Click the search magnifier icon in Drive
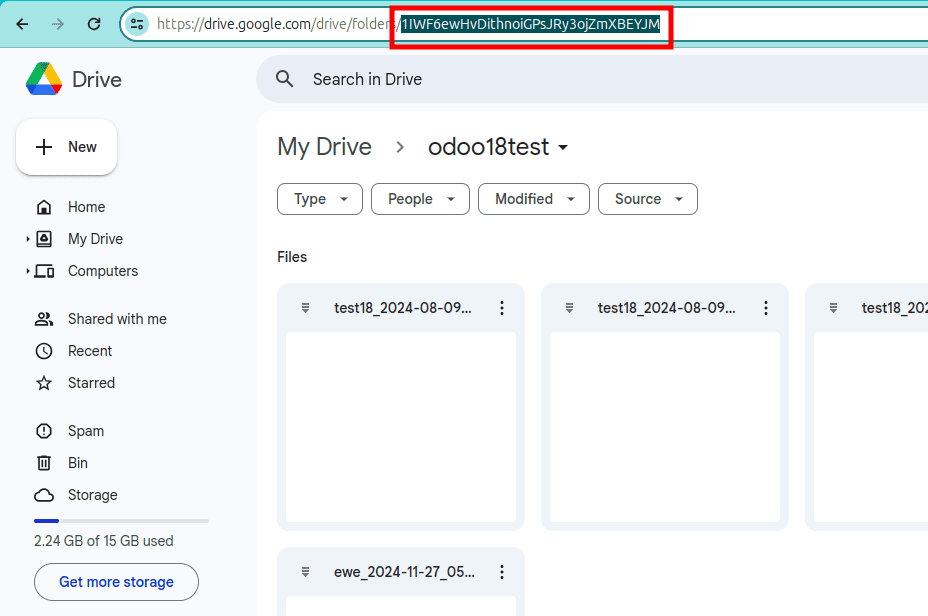928x616 pixels. pos(285,79)
